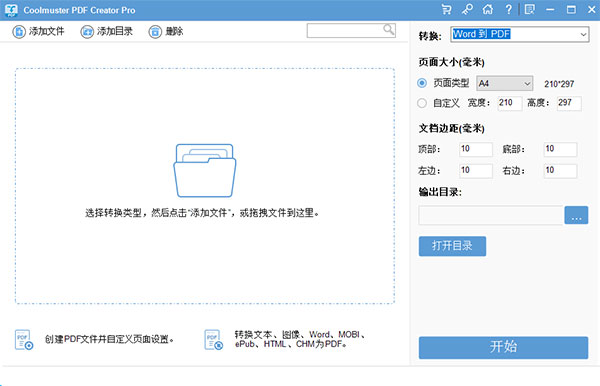
Task: Click the 顶部 top margin field
Action: [476, 149]
